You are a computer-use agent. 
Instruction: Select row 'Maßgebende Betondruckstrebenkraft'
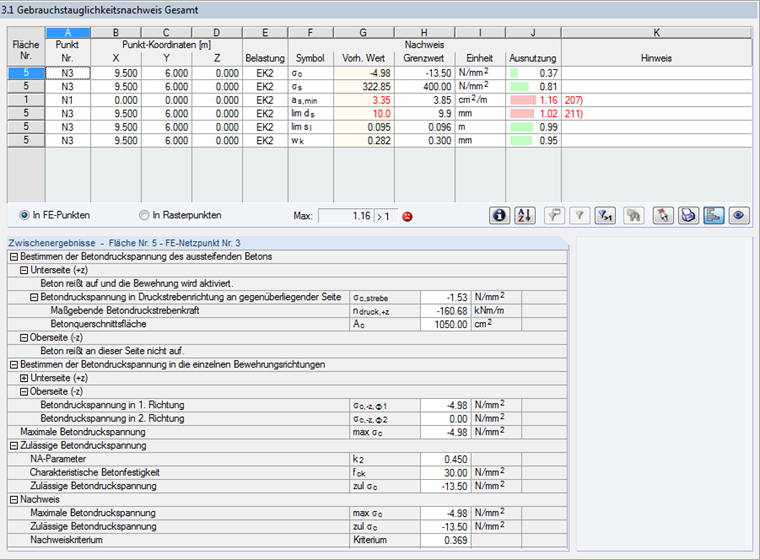(x=287, y=311)
